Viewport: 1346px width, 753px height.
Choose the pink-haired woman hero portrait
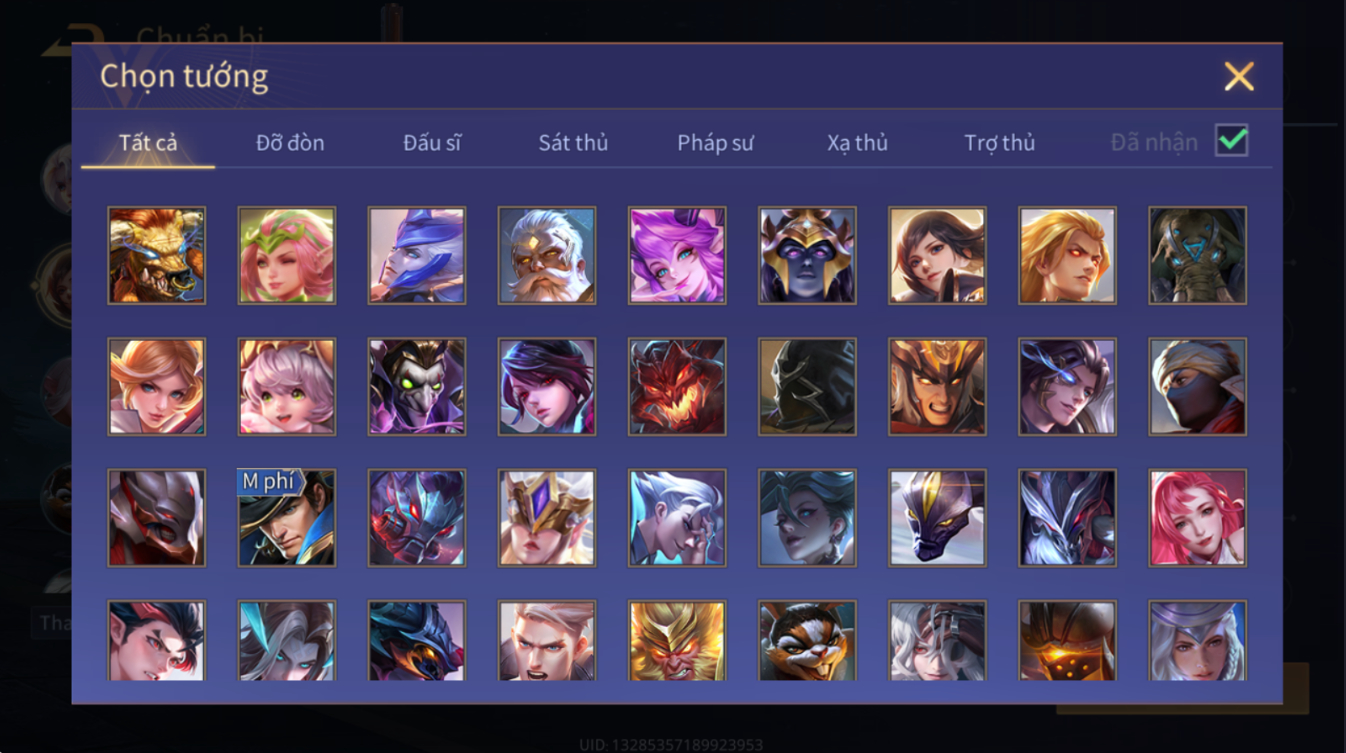pyautogui.click(x=1197, y=518)
